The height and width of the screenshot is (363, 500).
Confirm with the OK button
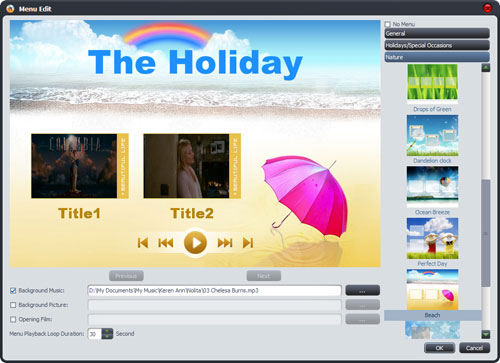(439, 348)
